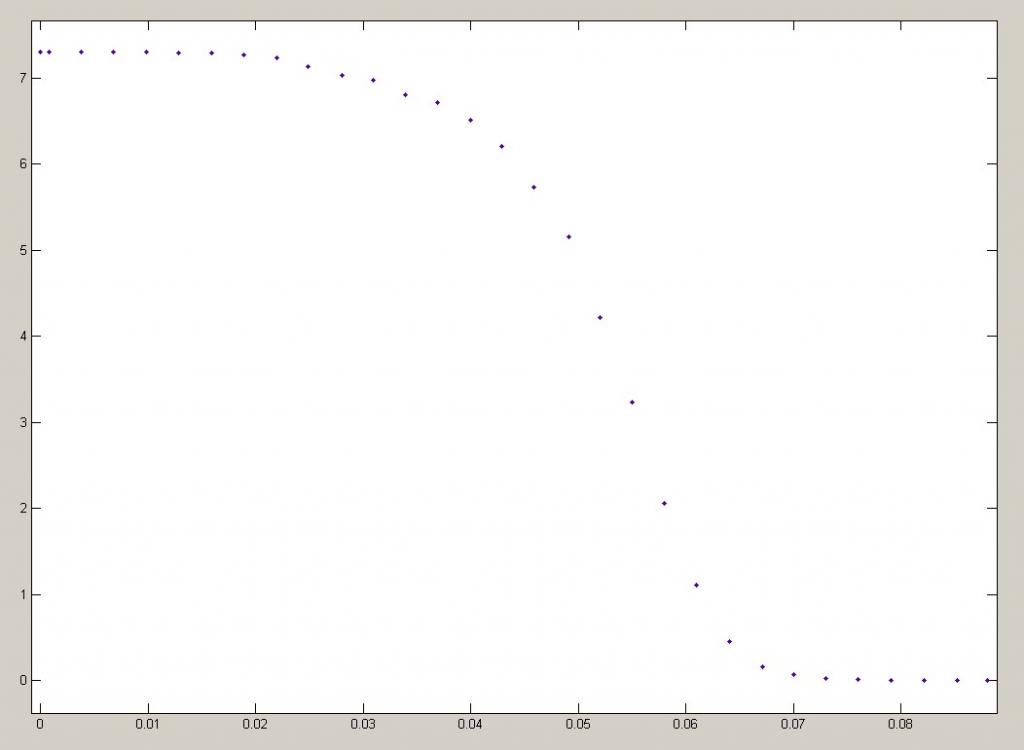1024x750 pixels.
Task: Pick the data point just above y=2
Action: pos(664,504)
